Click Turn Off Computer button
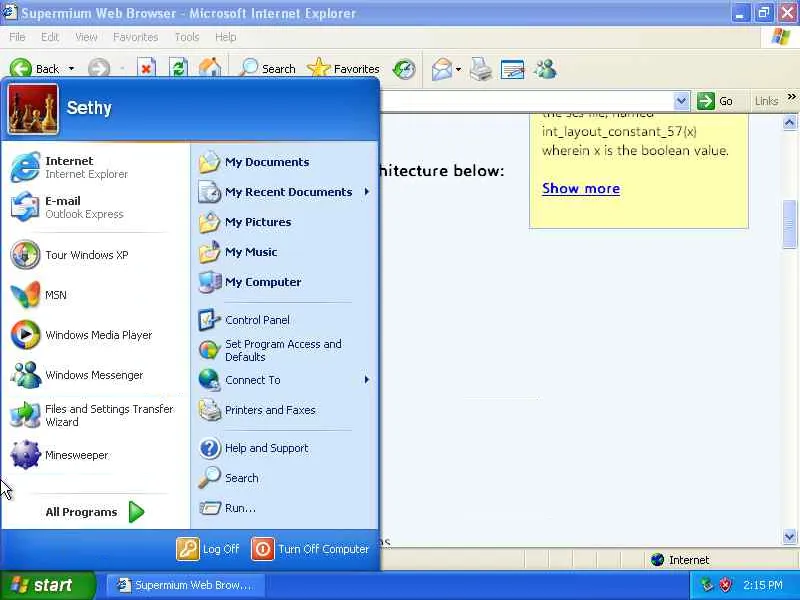800x600 pixels. (310, 549)
